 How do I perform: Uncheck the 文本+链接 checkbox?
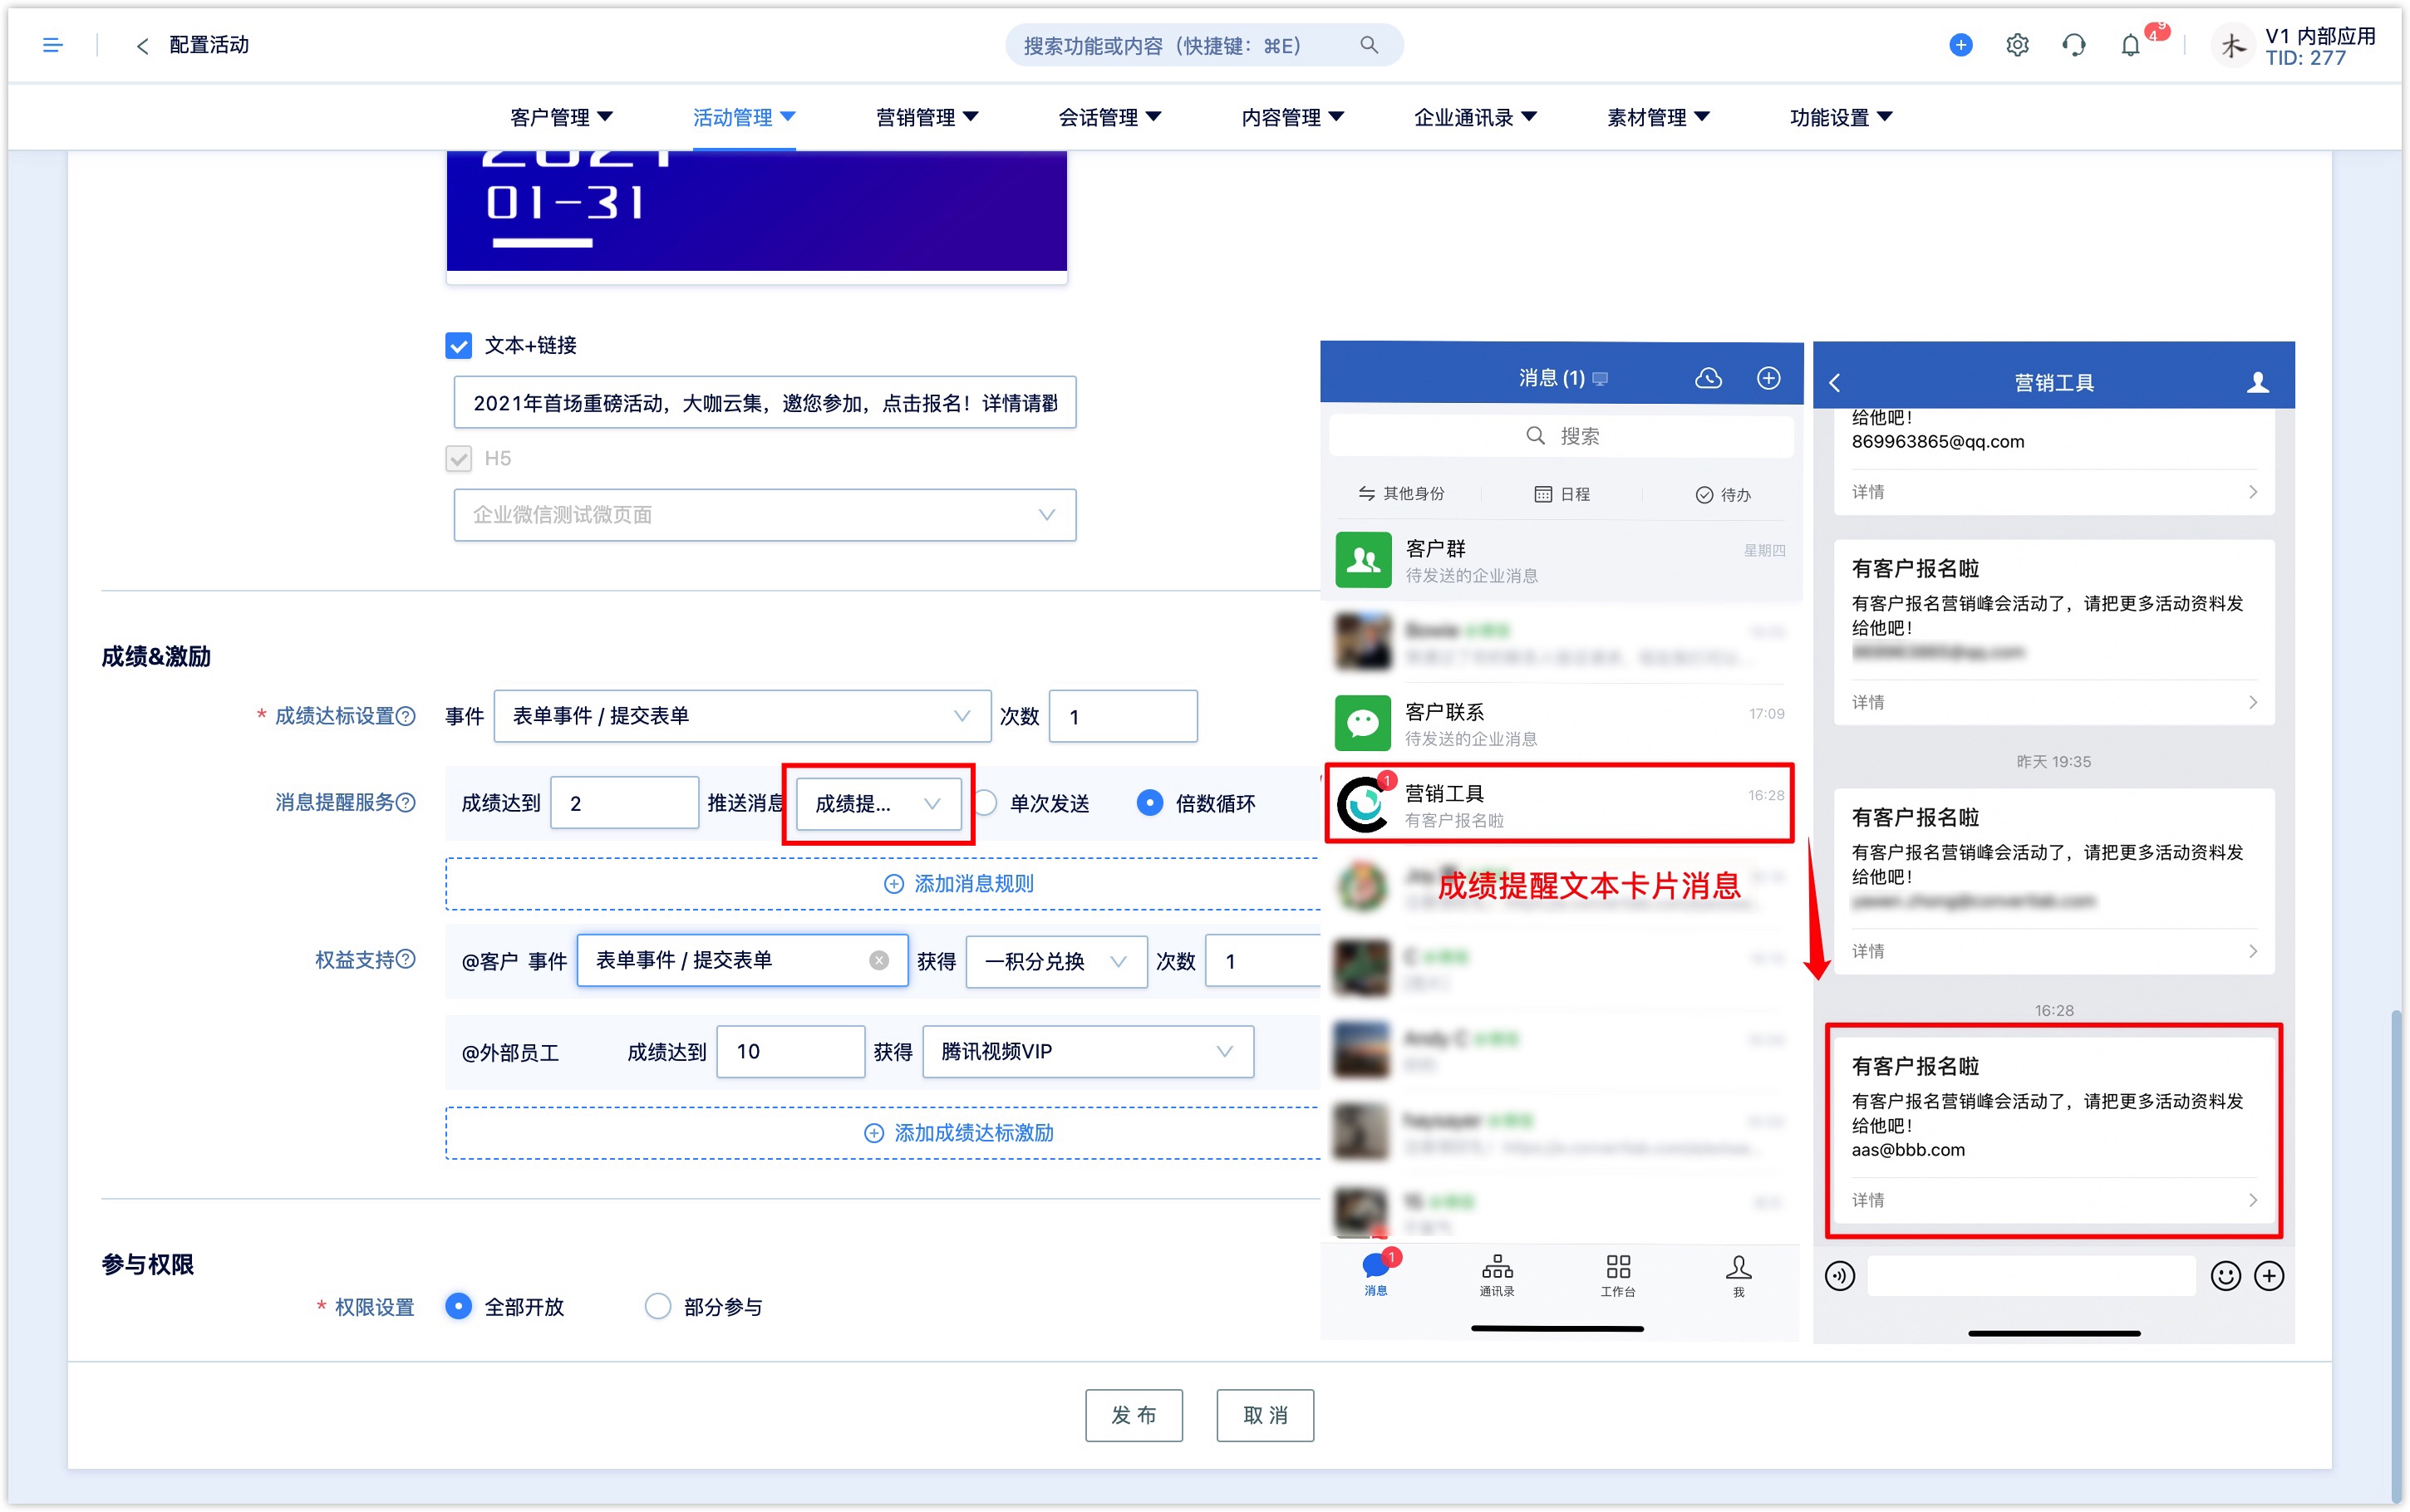[458, 346]
